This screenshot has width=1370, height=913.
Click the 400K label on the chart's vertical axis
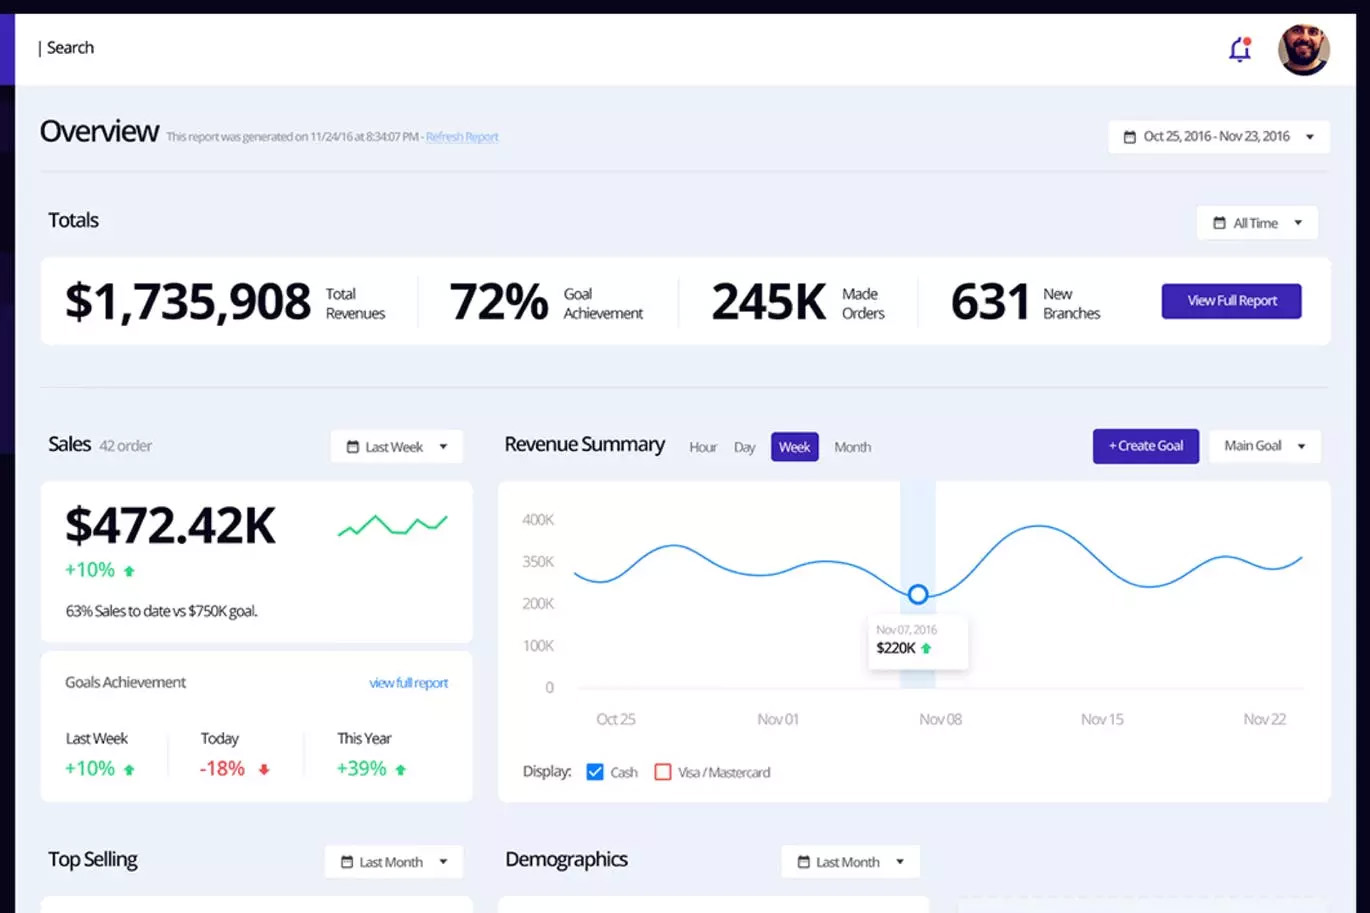click(538, 520)
